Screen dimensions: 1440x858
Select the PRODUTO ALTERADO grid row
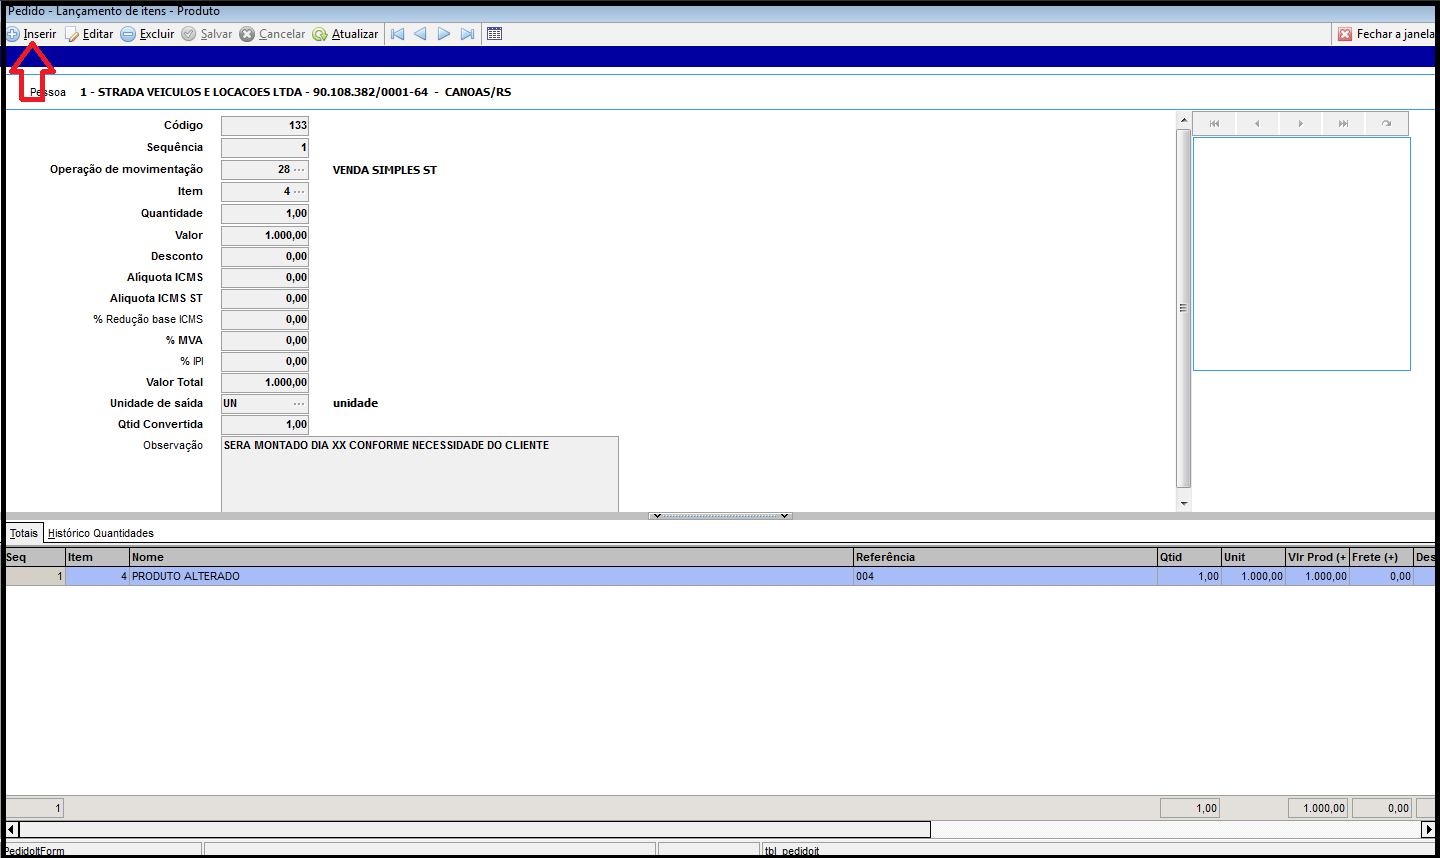pyautogui.click(x=490, y=577)
